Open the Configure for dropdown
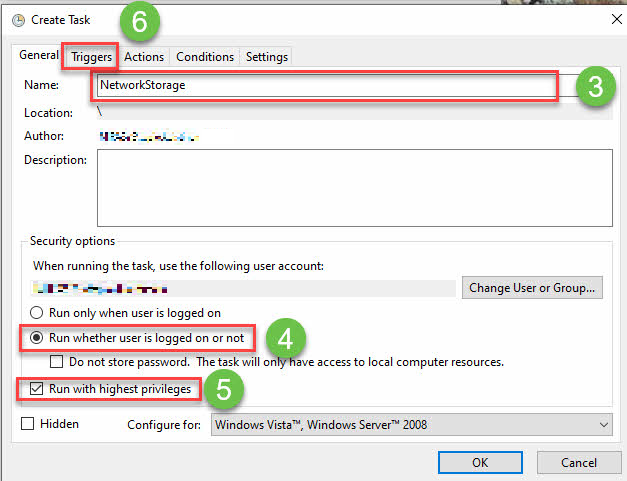 point(411,425)
